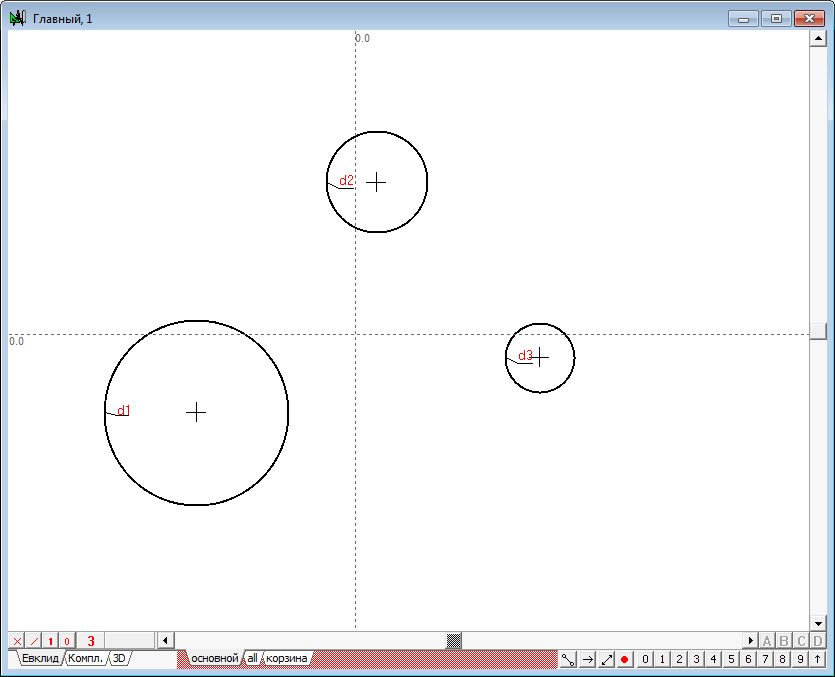
Task: Click the horizontal scrollbar thumb
Action: point(454,641)
